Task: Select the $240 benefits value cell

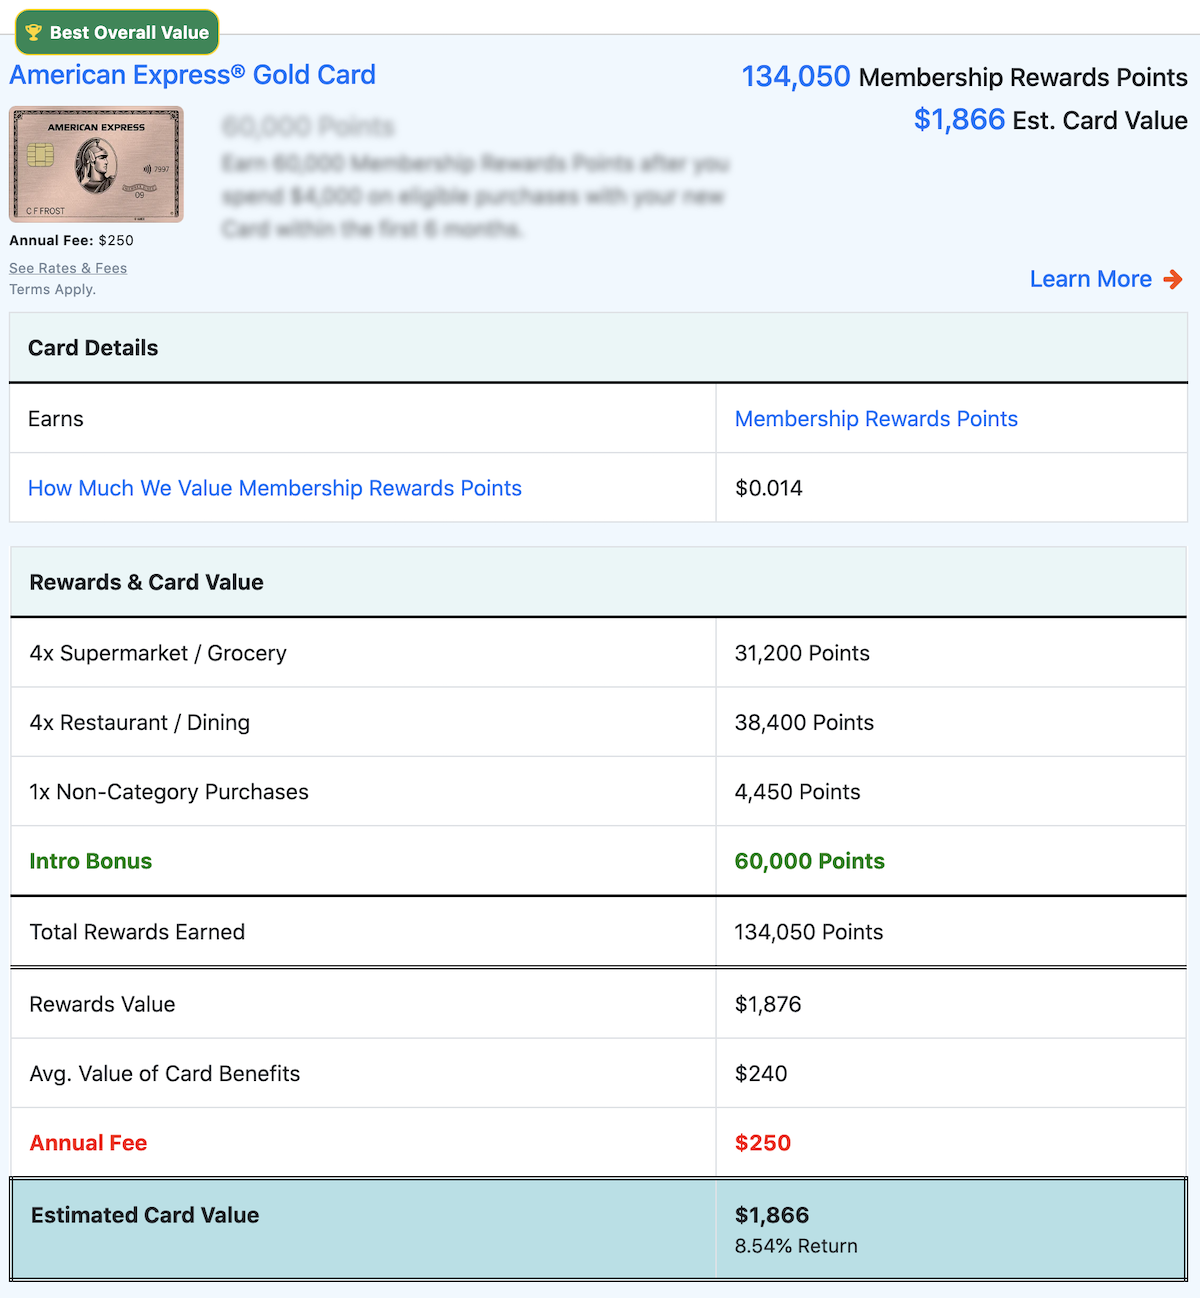Action: 761,1073
